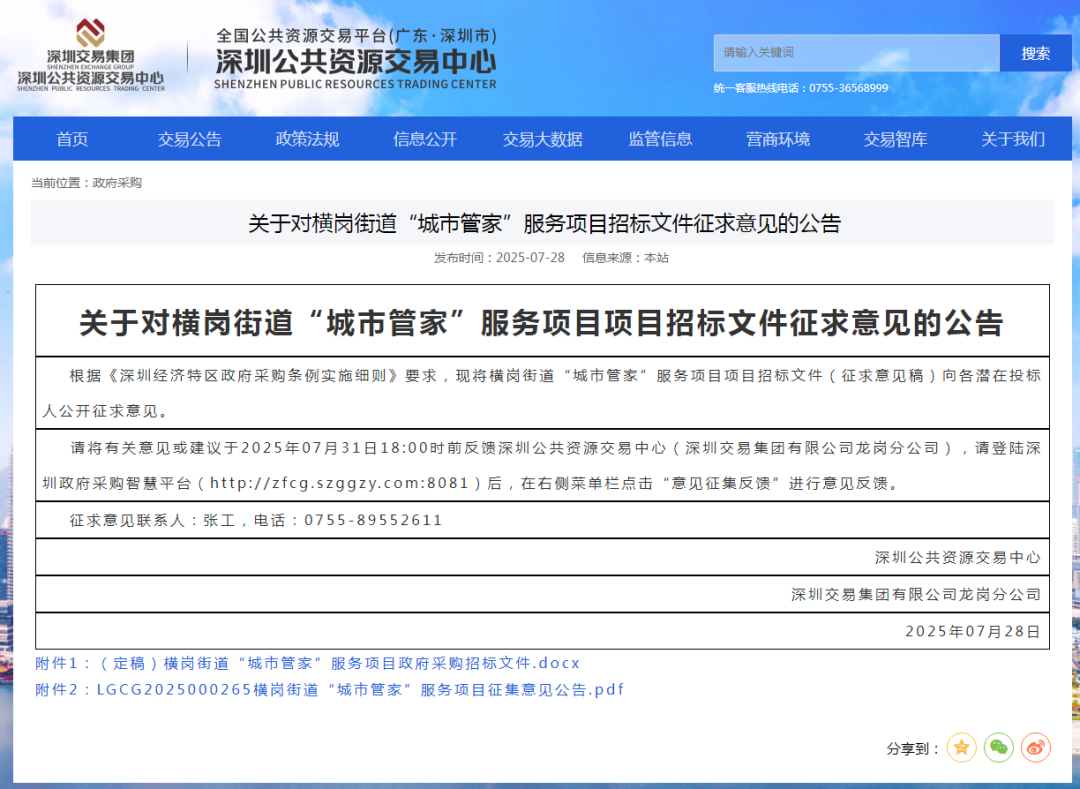Open 关于我们 about page
1080x789 pixels.
click(x=1012, y=139)
